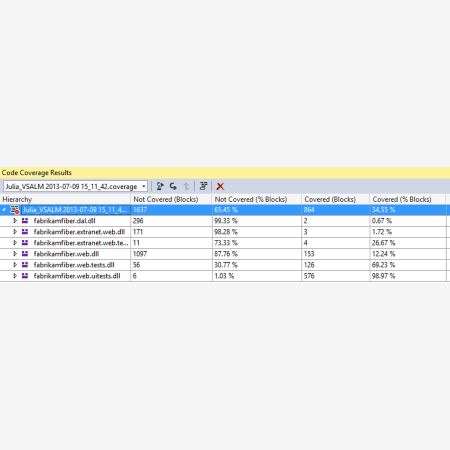Image resolution: width=450 pixels, height=450 pixels.
Task: Click the assembly icon beside fabrikamfiber.extranet.web.te...
Action: pos(25,243)
